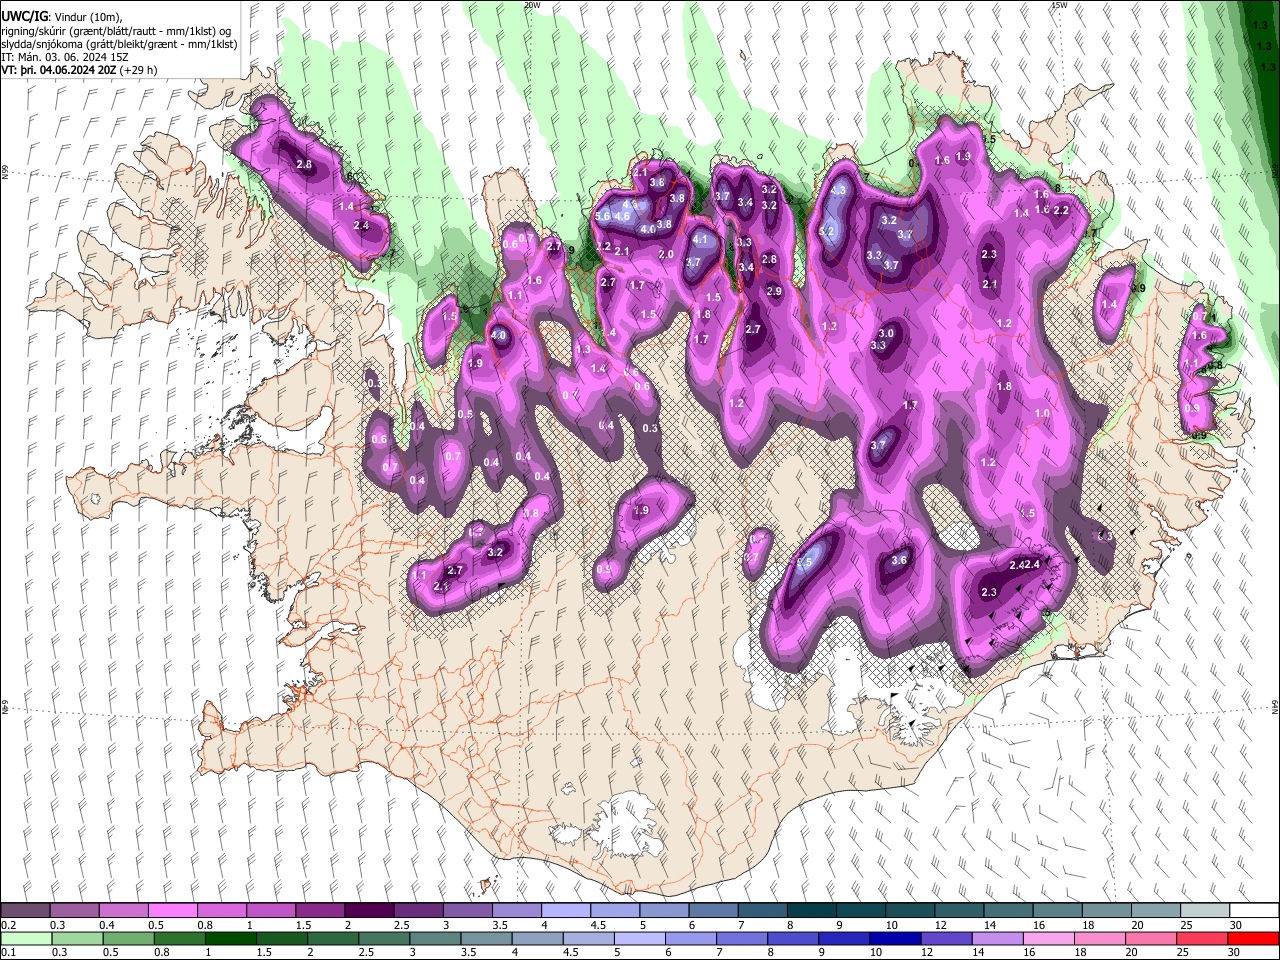
Task: Click the 4.1 precipitation value on the map
Action: point(700,240)
